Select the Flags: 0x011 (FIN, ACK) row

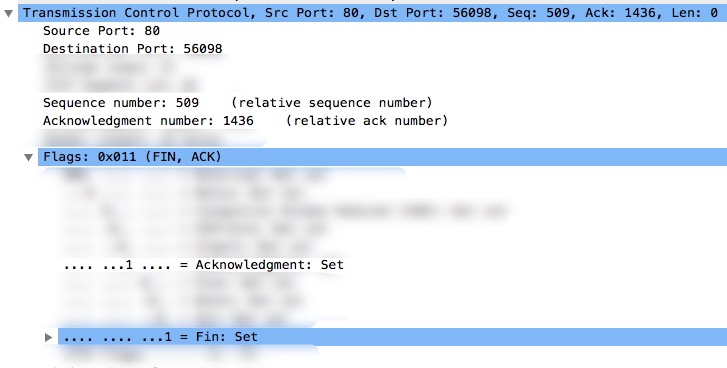pos(383,157)
